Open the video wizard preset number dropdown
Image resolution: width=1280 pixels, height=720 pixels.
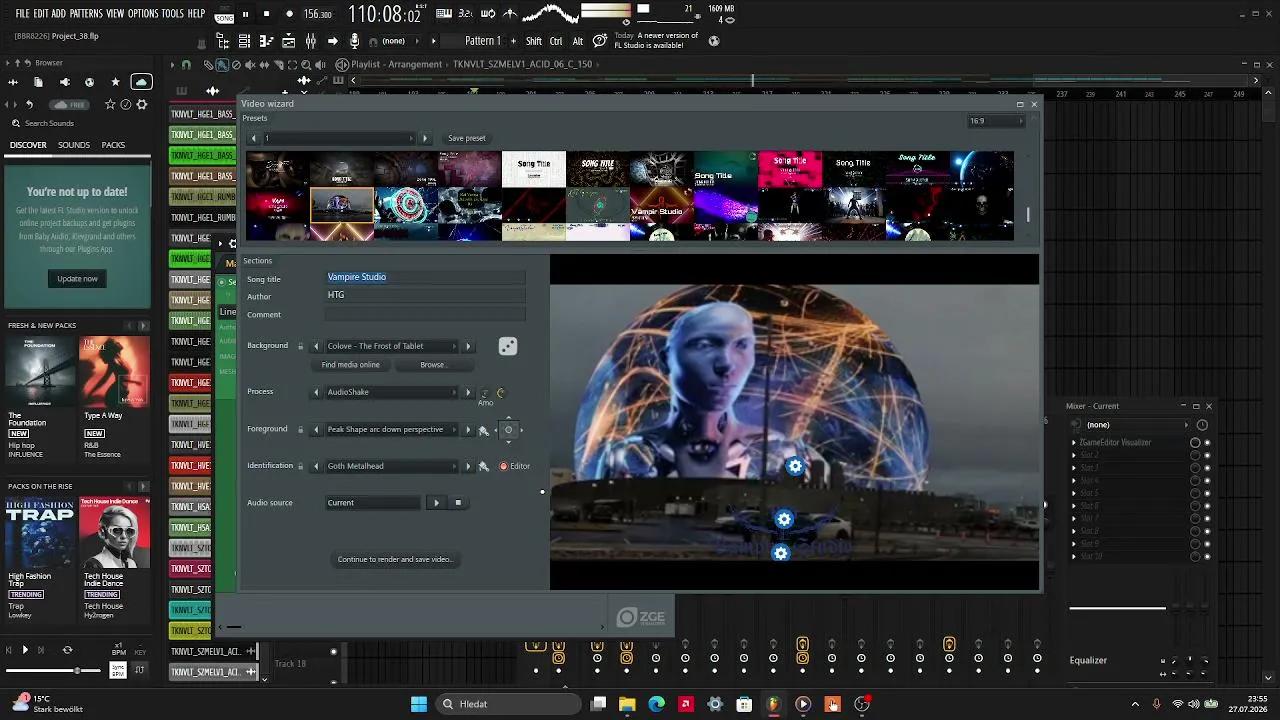click(339, 138)
